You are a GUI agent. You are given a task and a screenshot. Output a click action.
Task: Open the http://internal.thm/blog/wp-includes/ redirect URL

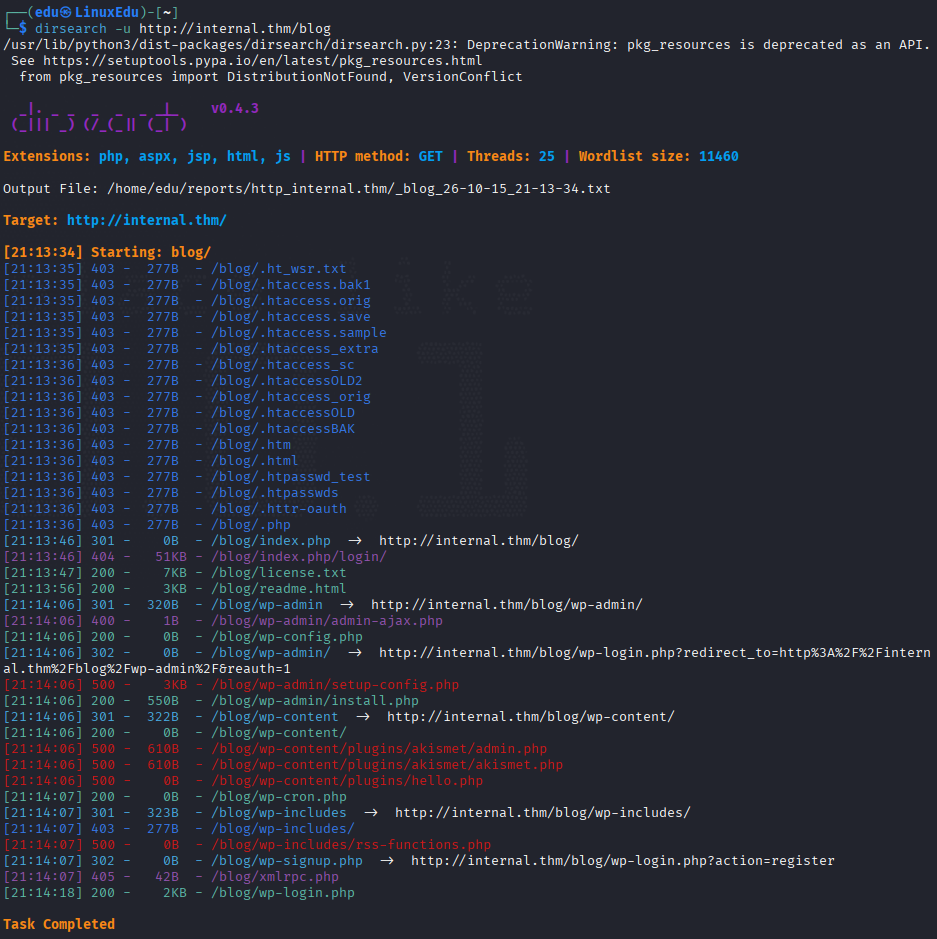coord(542,813)
